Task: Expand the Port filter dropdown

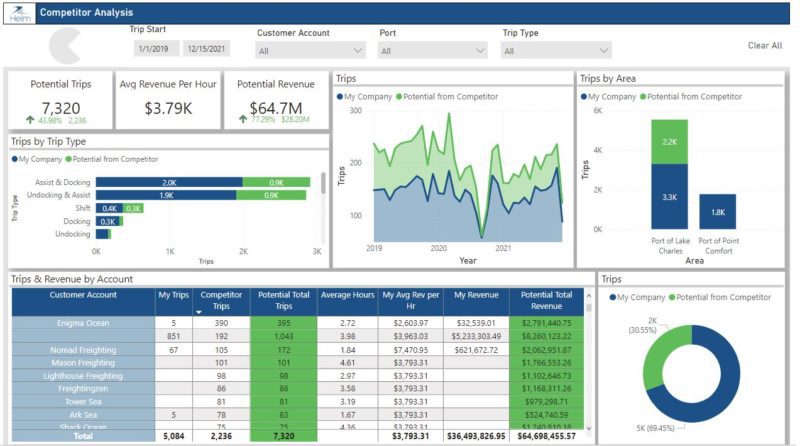Action: 433,51
